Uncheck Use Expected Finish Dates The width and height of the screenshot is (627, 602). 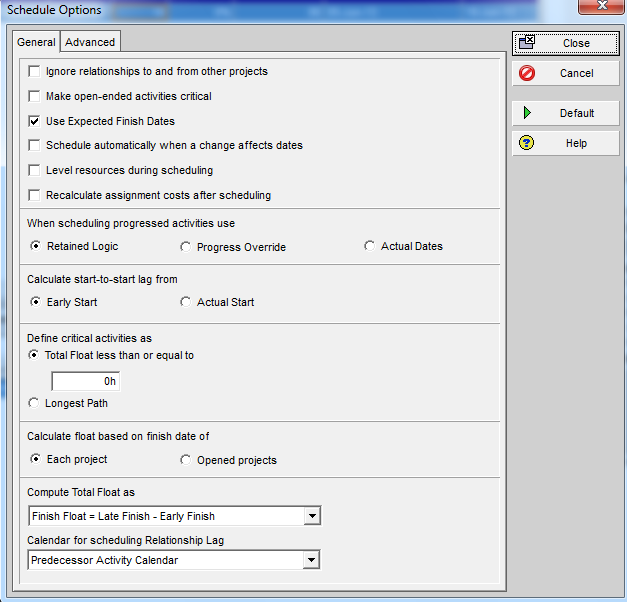[34, 121]
